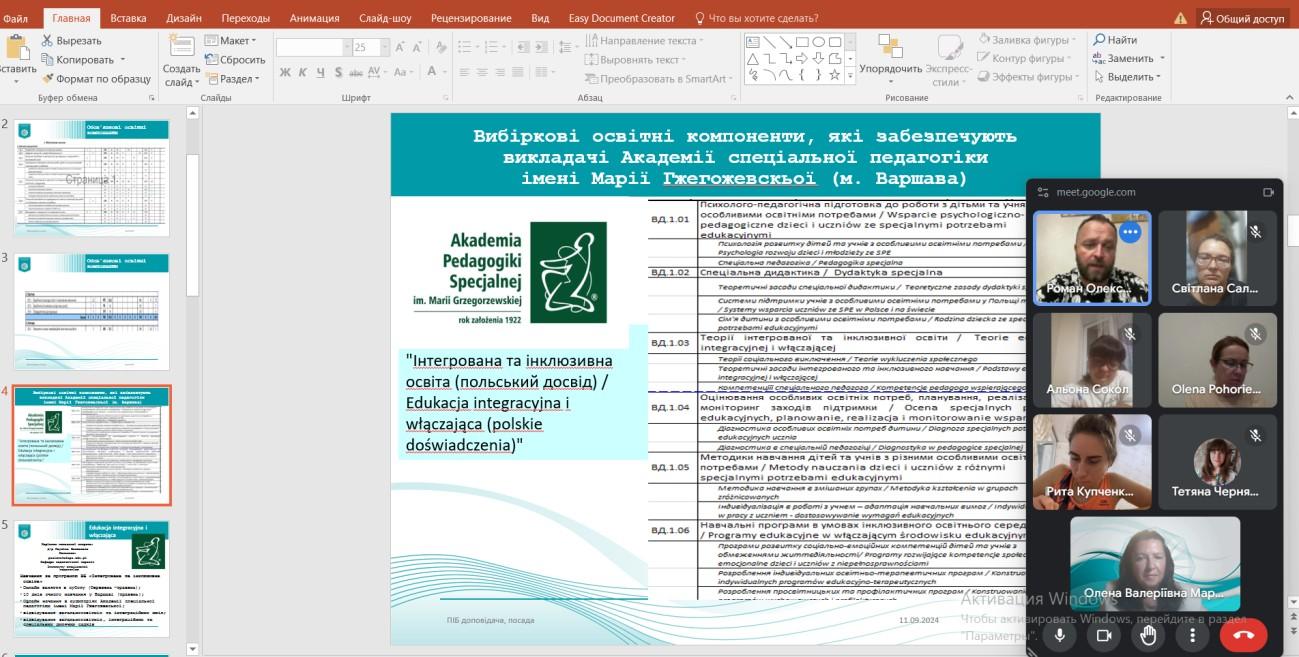Image resolution: width=1299 pixels, height=657 pixels.
Task: Turn off camera in Google Meet window
Action: click(x=1104, y=634)
